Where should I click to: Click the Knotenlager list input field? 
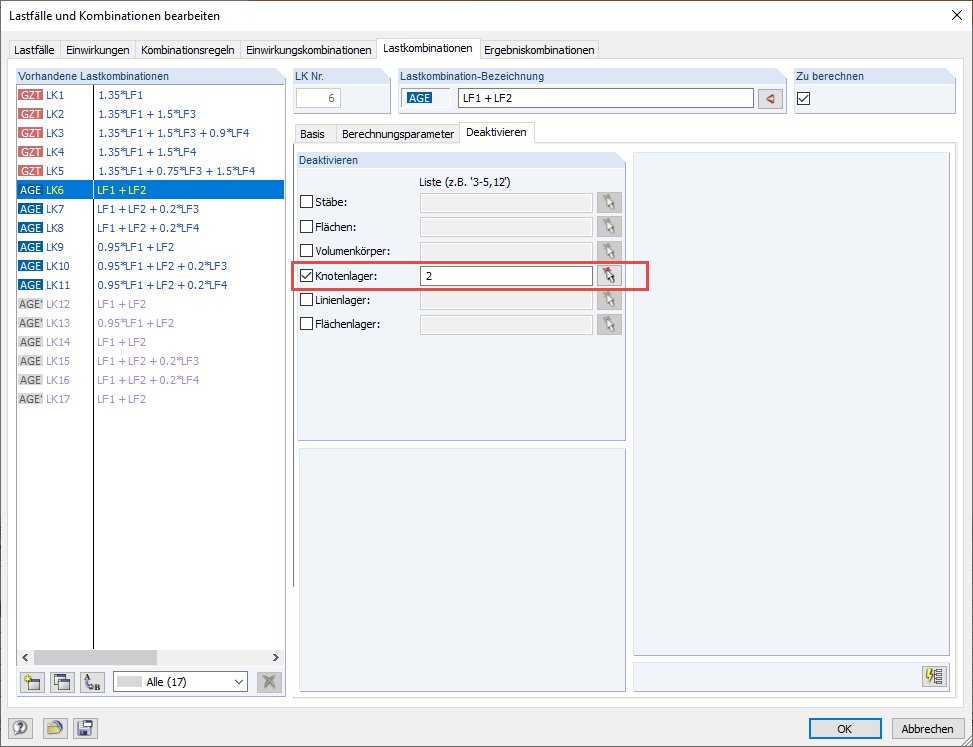pyautogui.click(x=506, y=275)
